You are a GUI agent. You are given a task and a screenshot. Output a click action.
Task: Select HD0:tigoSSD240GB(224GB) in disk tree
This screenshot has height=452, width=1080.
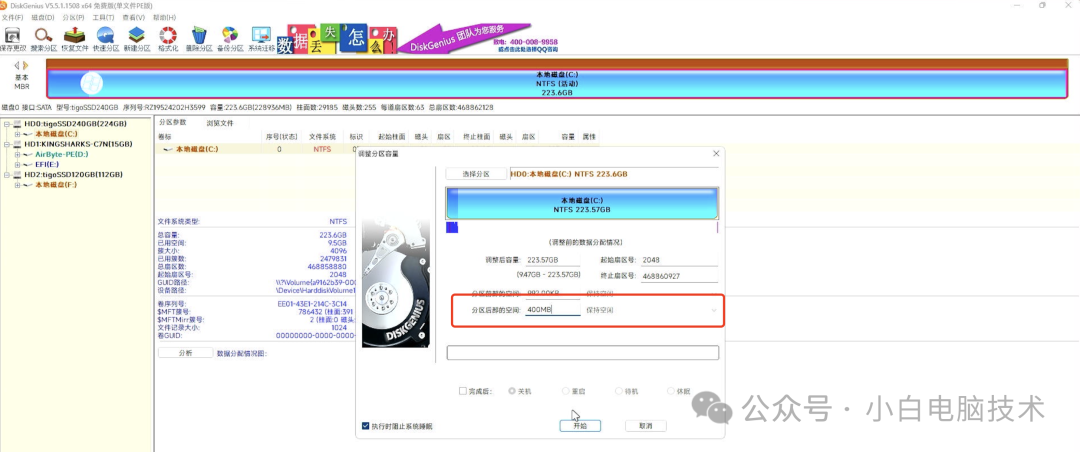[x=75, y=124]
